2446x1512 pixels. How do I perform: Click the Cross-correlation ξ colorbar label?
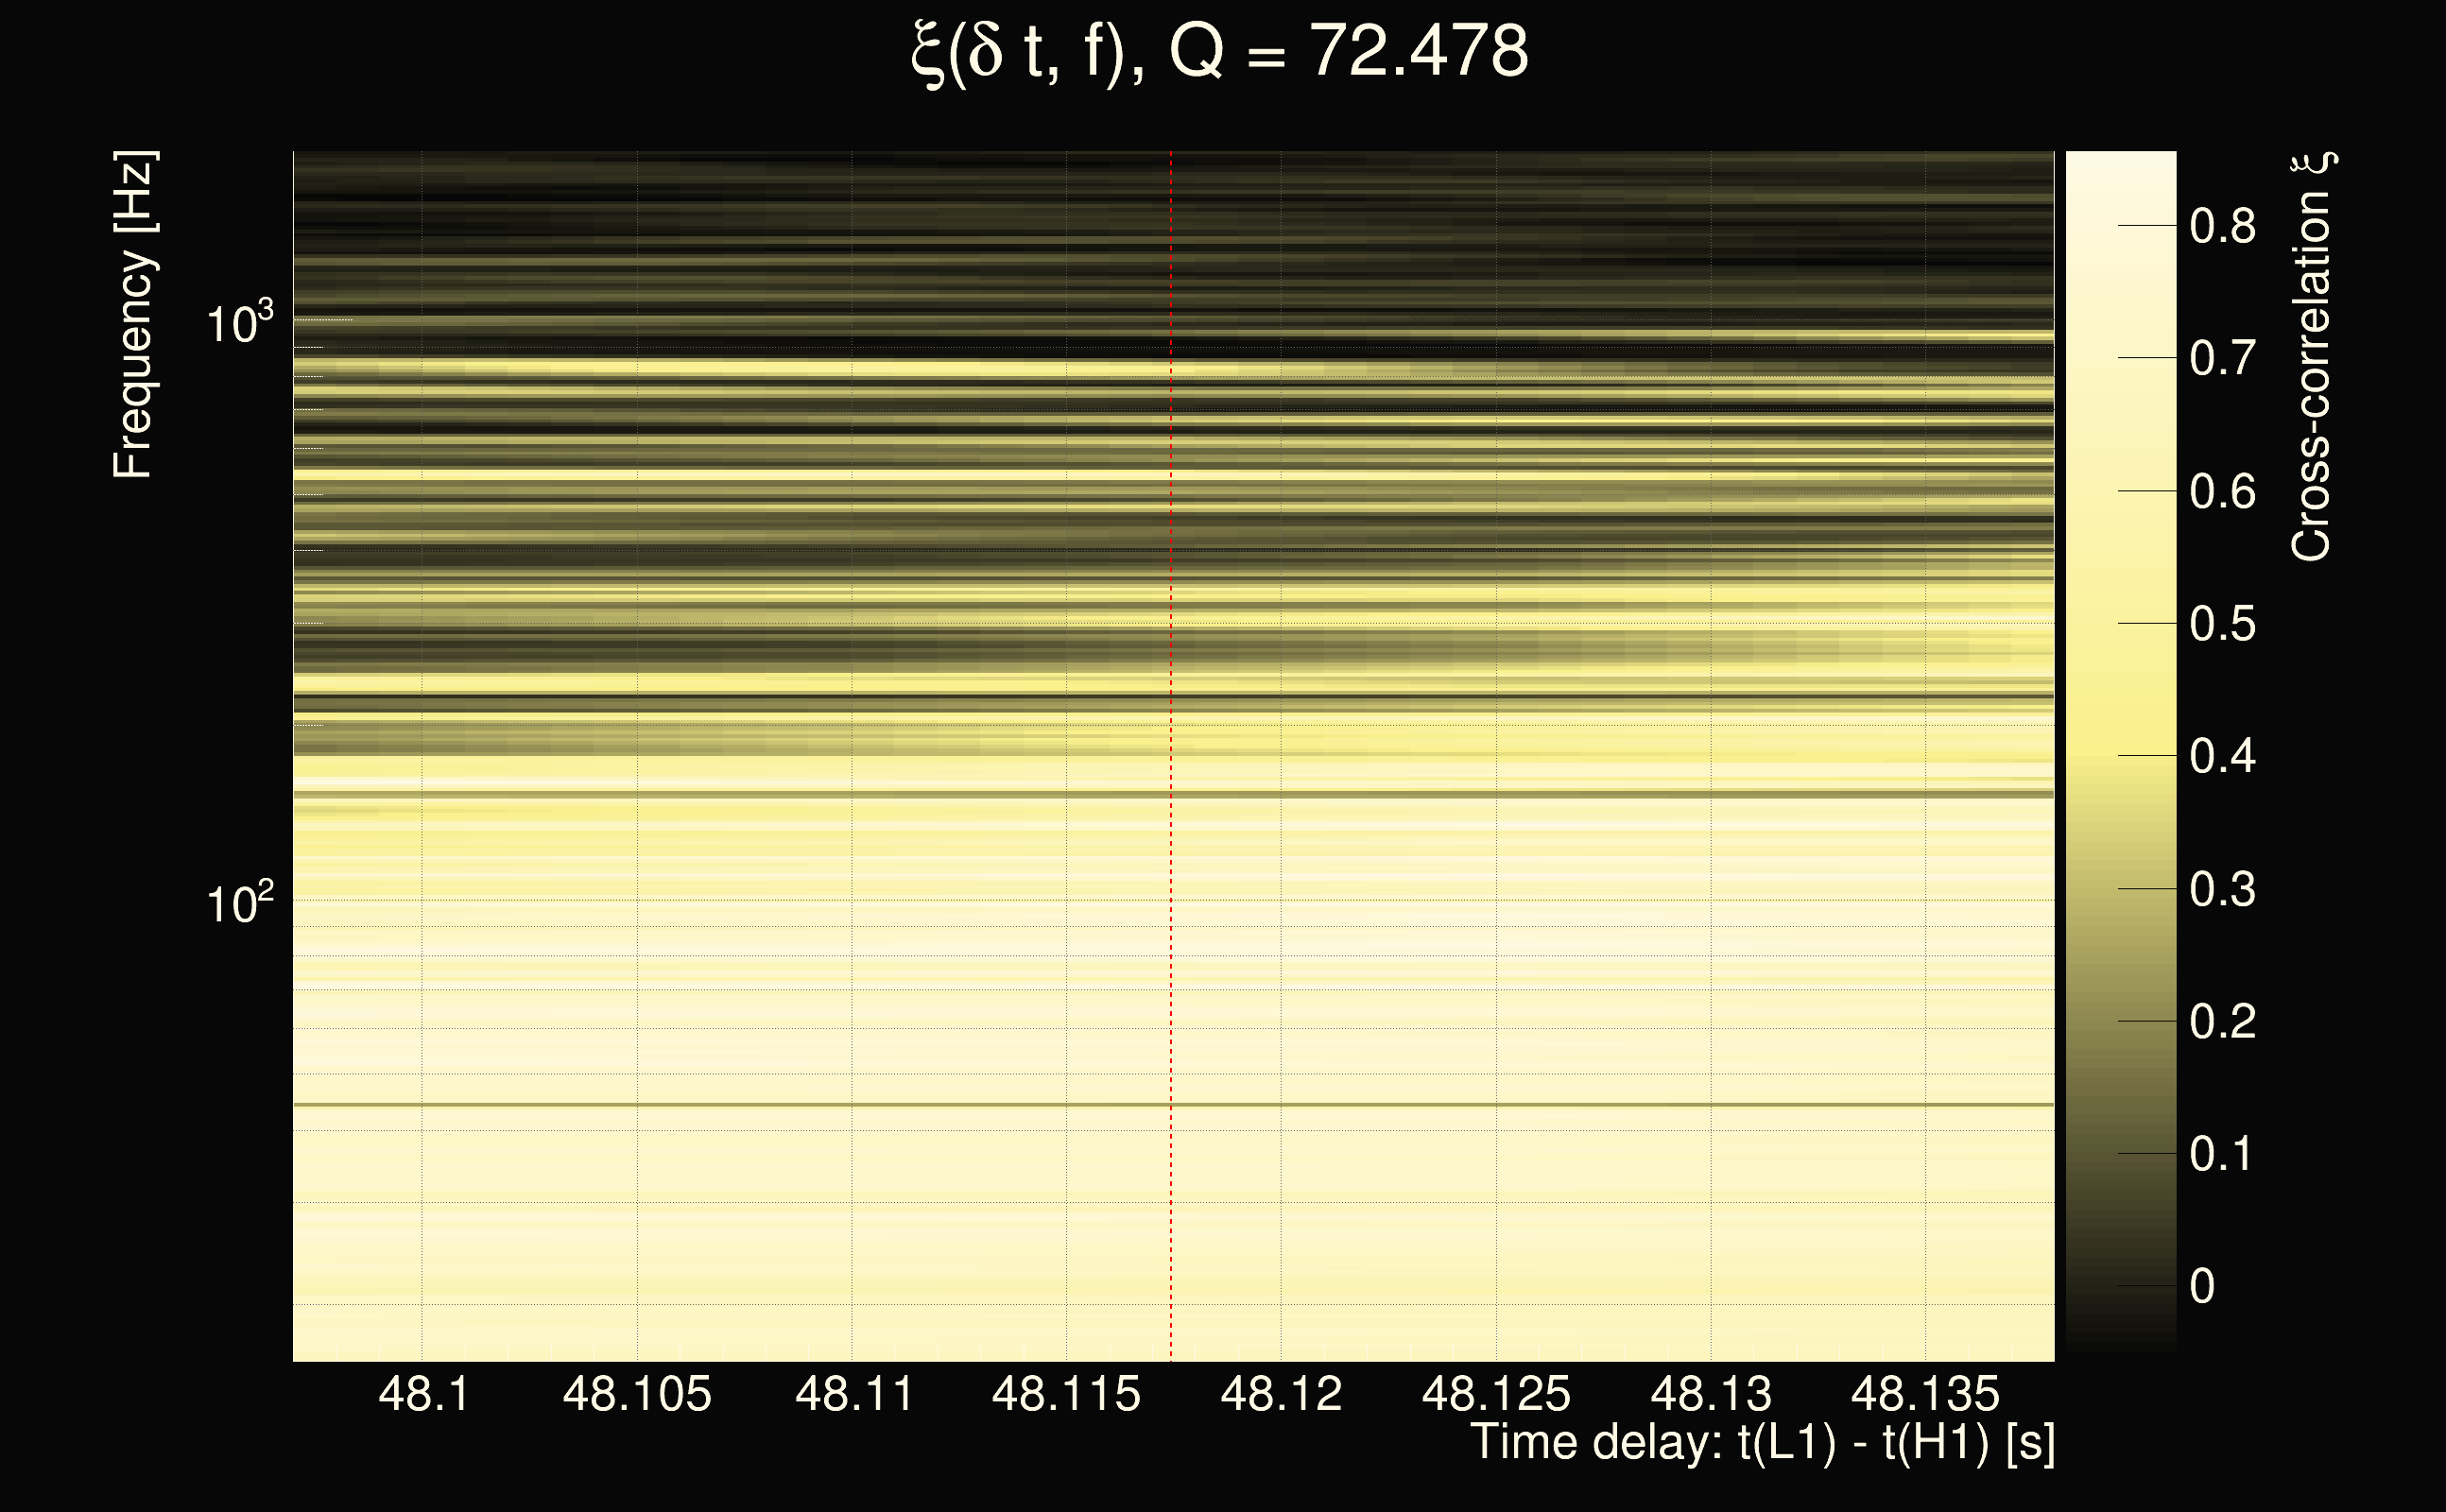tap(2312, 356)
